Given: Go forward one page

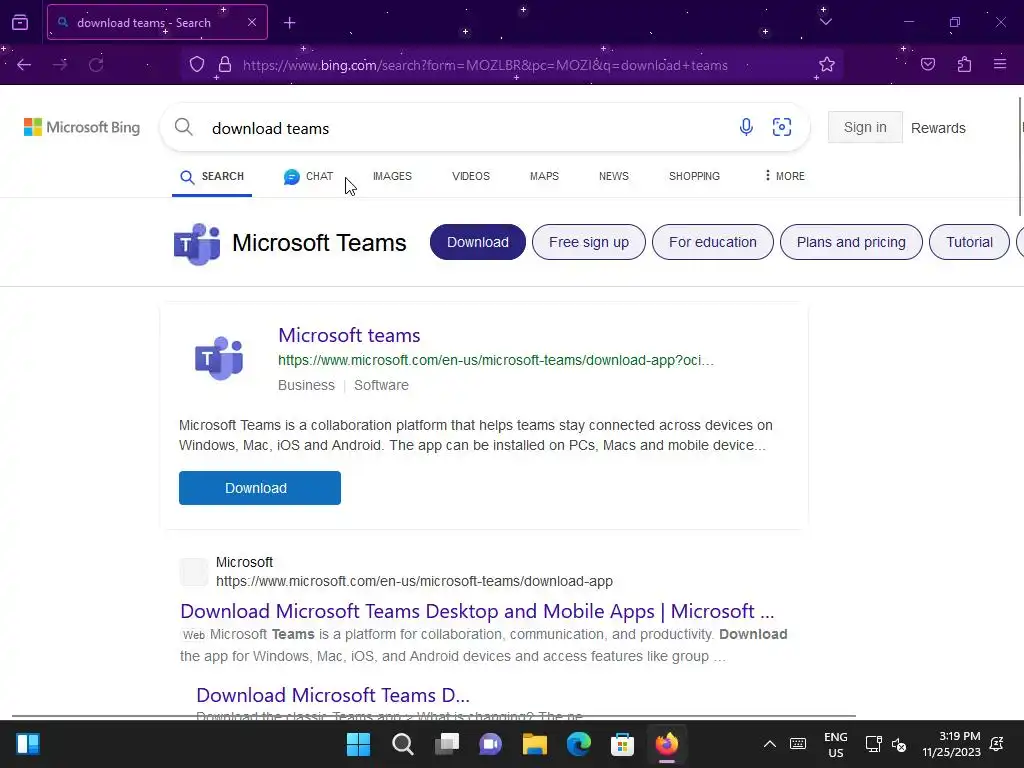Looking at the screenshot, I should pos(60,65).
